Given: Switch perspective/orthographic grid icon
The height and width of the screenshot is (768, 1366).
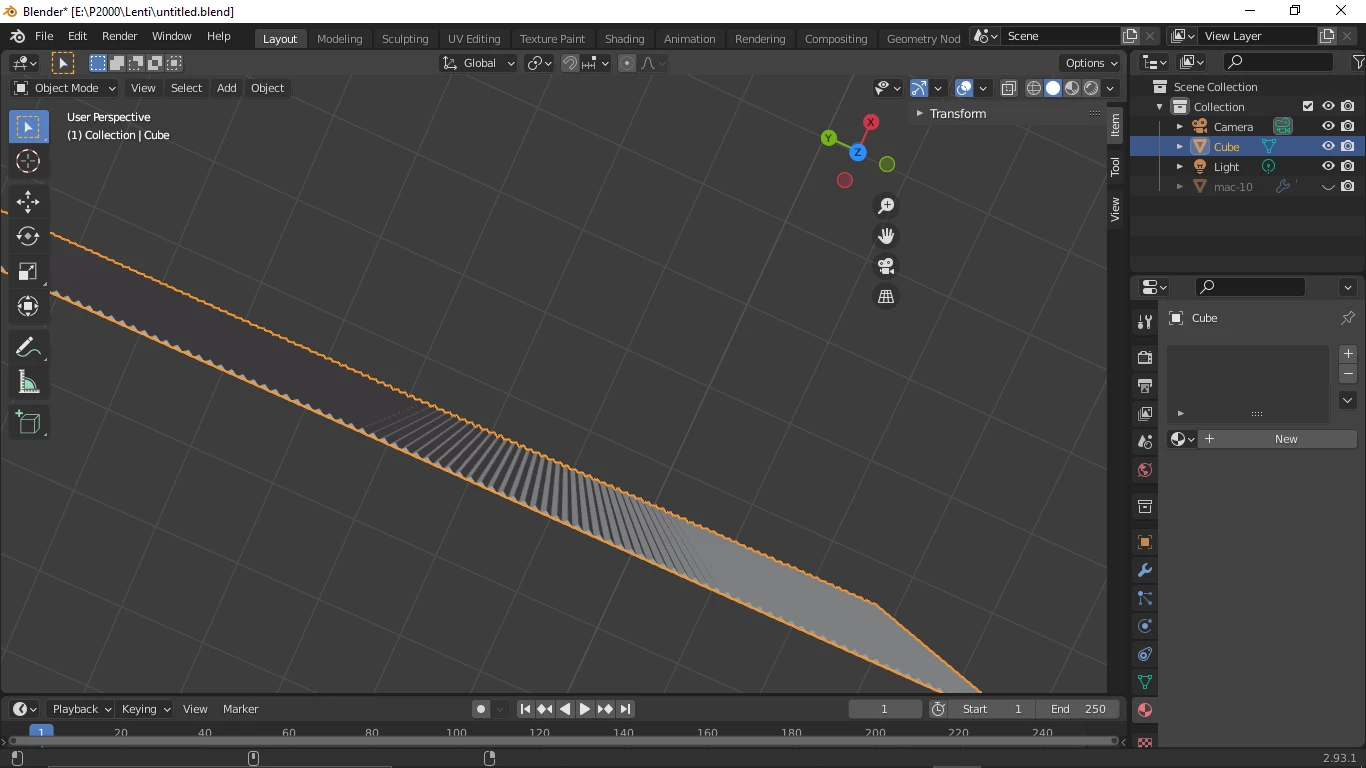Looking at the screenshot, I should (886, 296).
